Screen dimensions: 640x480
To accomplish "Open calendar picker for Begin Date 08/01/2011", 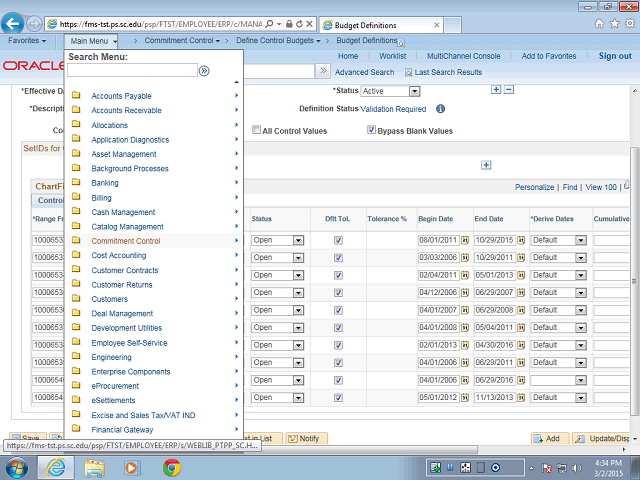I will point(465,240).
